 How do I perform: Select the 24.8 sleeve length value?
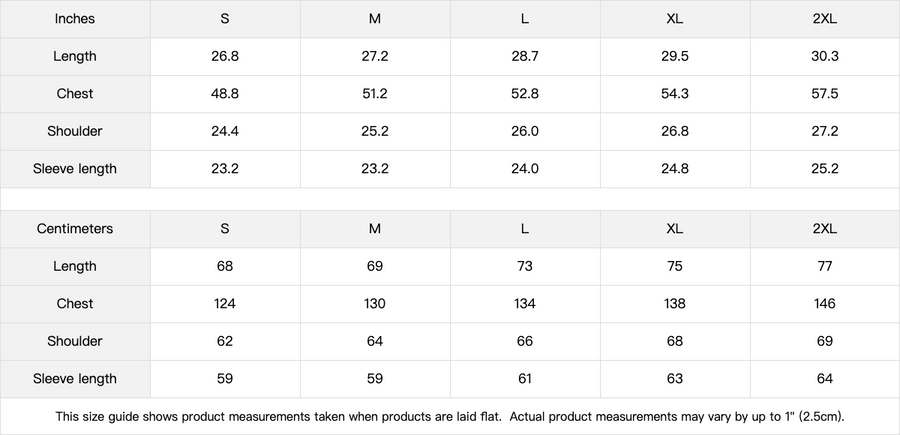point(675,169)
